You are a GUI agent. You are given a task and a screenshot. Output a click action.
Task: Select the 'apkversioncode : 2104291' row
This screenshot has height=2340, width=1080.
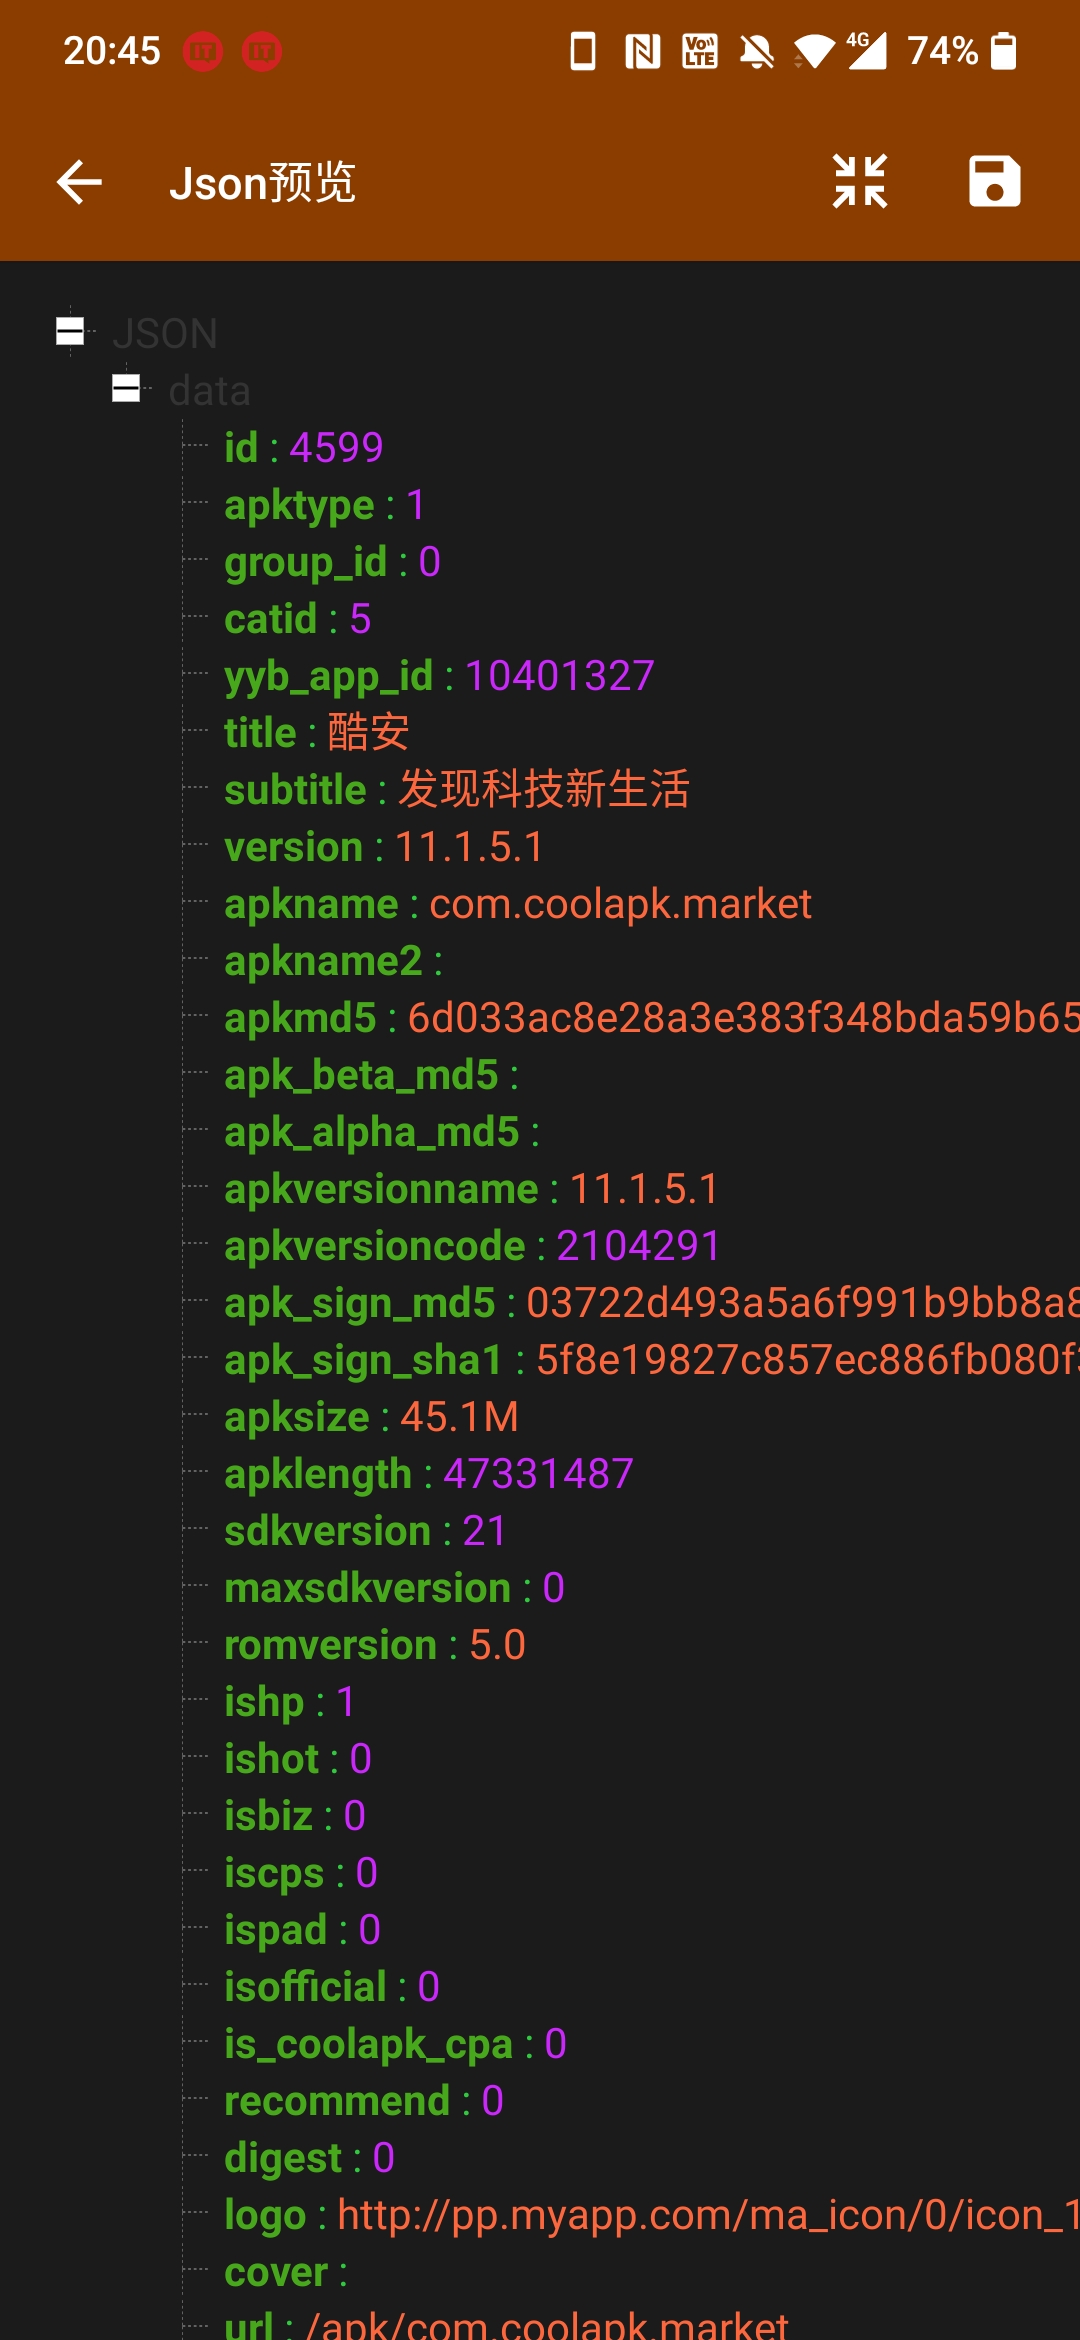click(x=473, y=1246)
